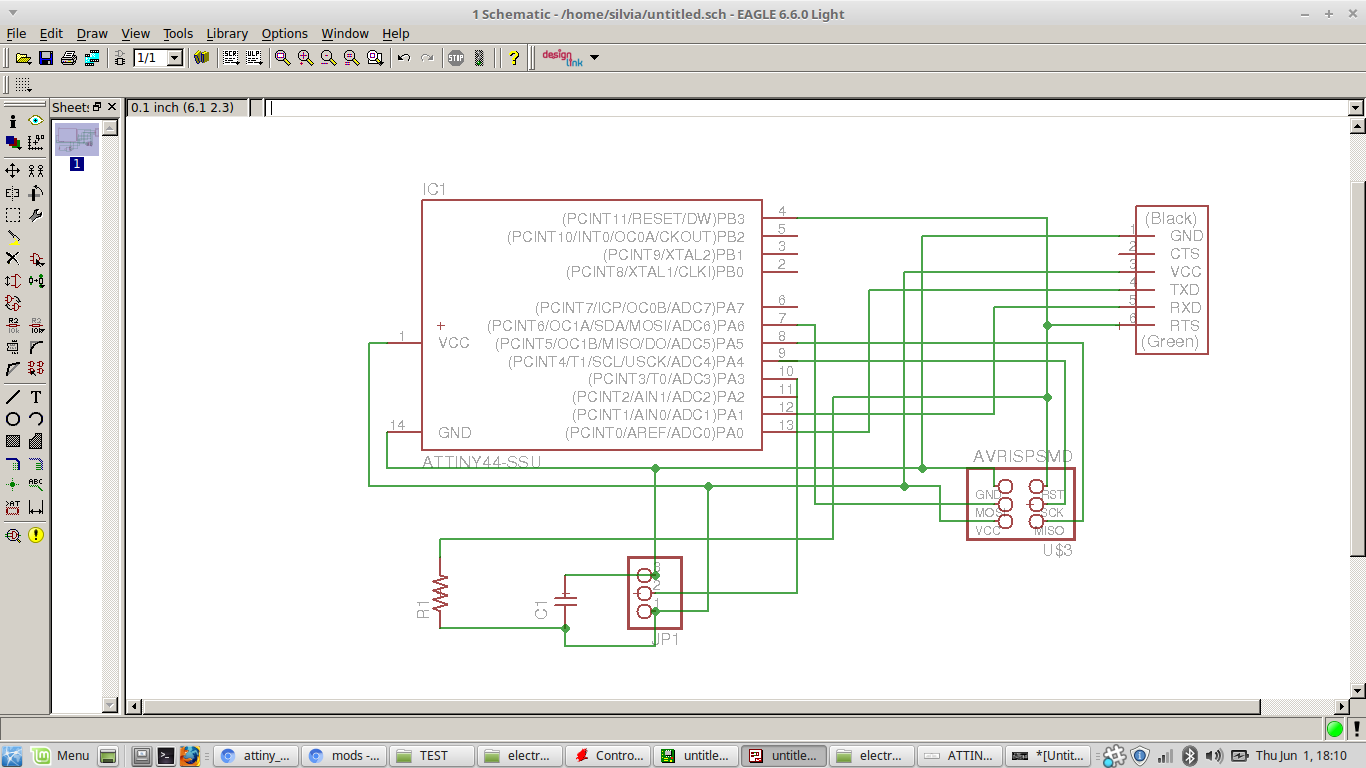Select the Dimension tool
Viewport: 1366px width, 768px height.
[x=36, y=507]
